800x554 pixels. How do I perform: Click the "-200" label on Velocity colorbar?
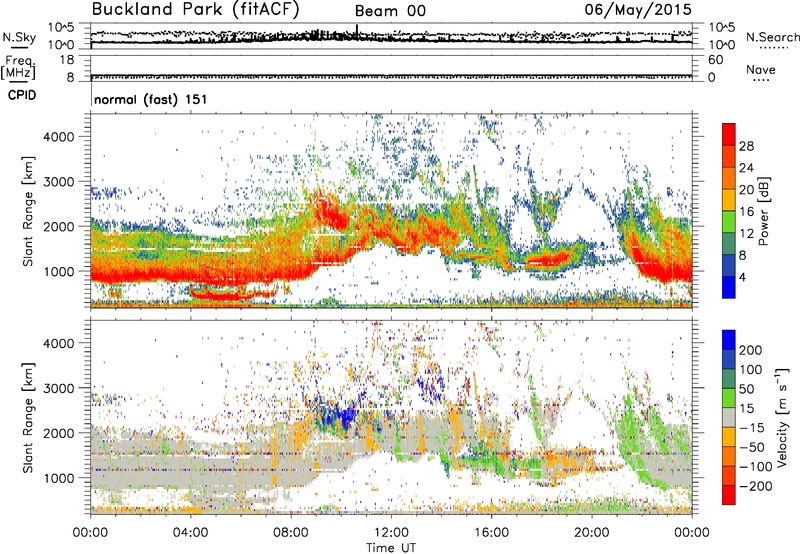coord(756,486)
